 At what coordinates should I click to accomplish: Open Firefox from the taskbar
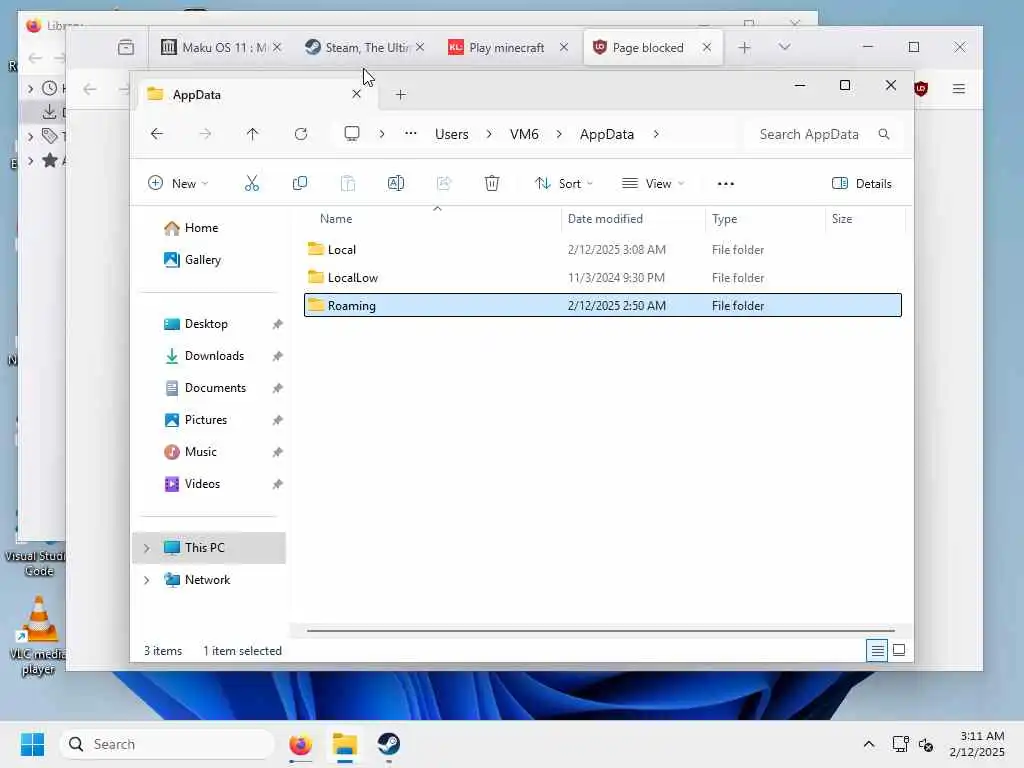pyautogui.click(x=300, y=744)
